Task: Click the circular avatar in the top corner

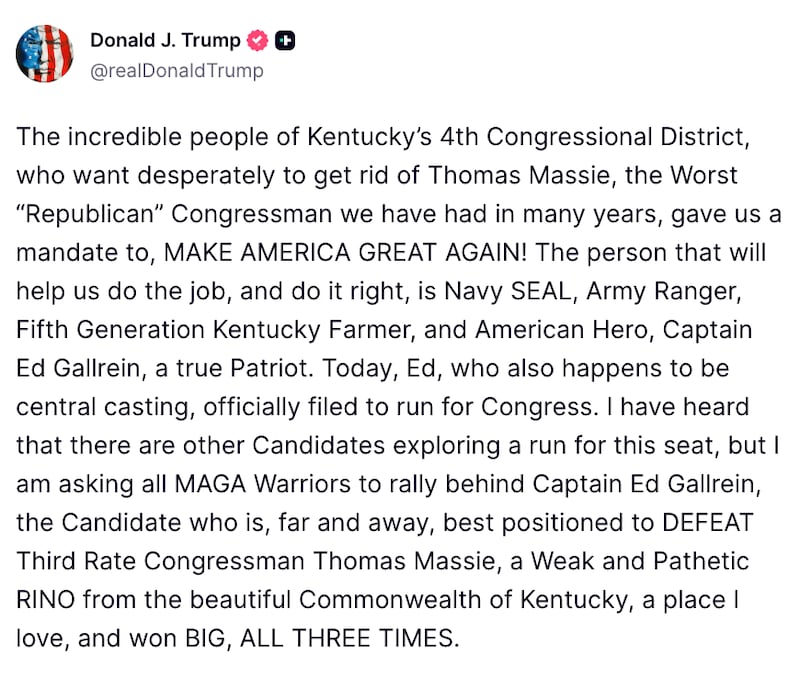Action: 44,53
